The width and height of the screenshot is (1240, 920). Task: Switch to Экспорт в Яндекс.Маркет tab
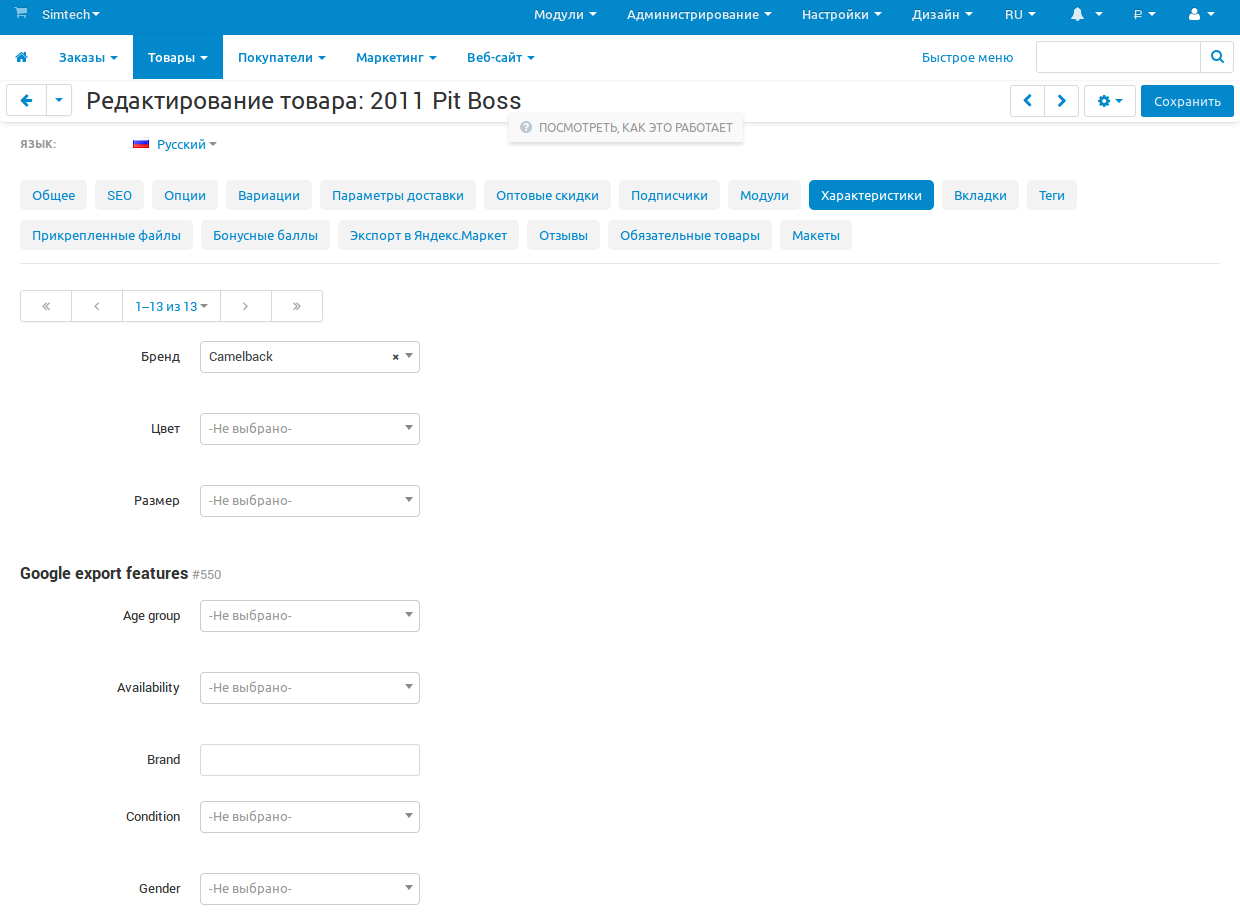tap(428, 236)
